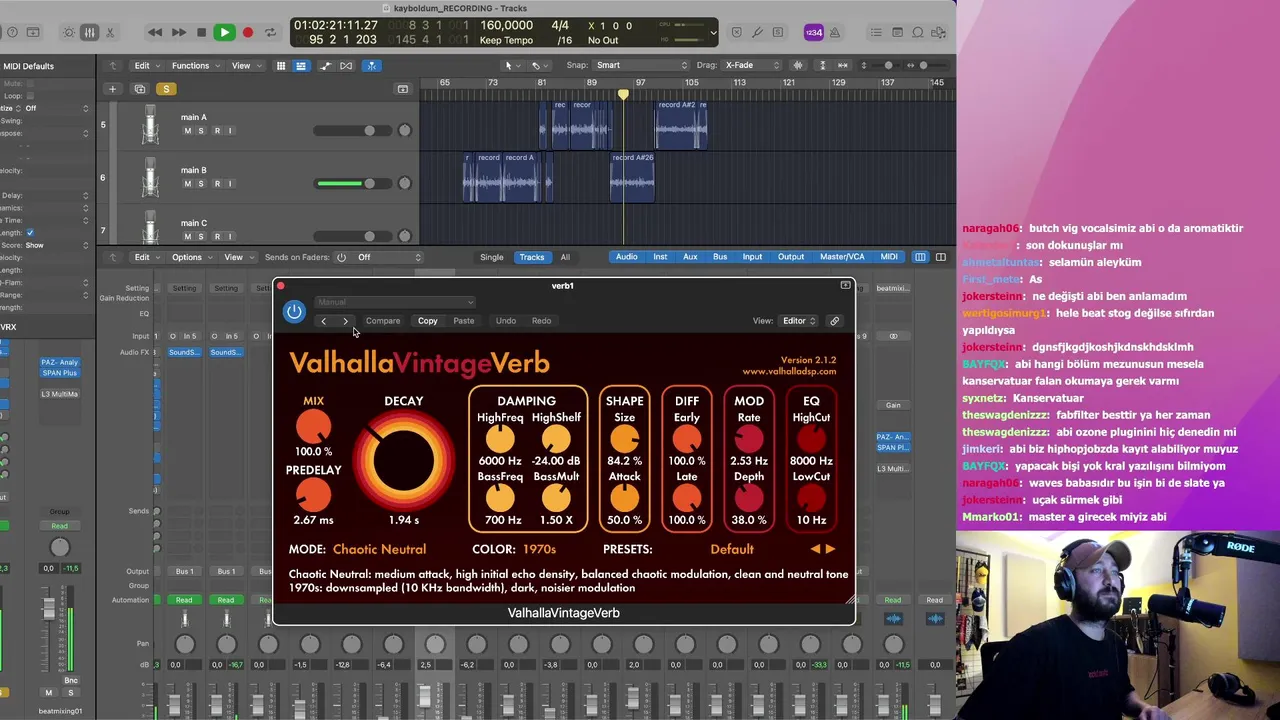Open the plugin View Editor dropdown
This screenshot has height=720, width=1280.
click(798, 321)
